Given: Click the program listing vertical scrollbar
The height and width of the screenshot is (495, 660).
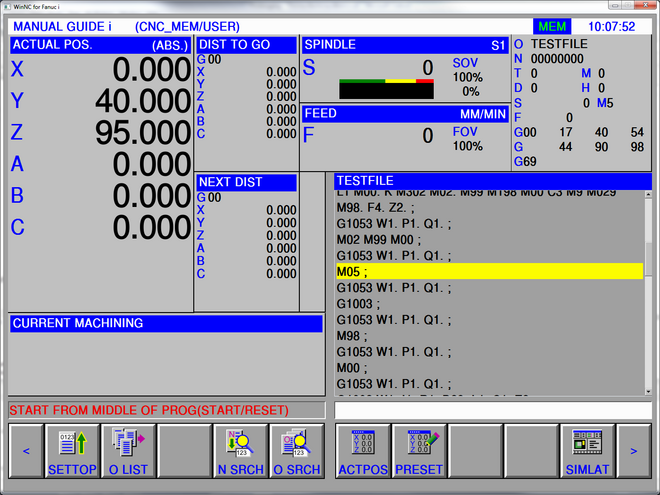Looking at the screenshot, I should (x=649, y=290).
